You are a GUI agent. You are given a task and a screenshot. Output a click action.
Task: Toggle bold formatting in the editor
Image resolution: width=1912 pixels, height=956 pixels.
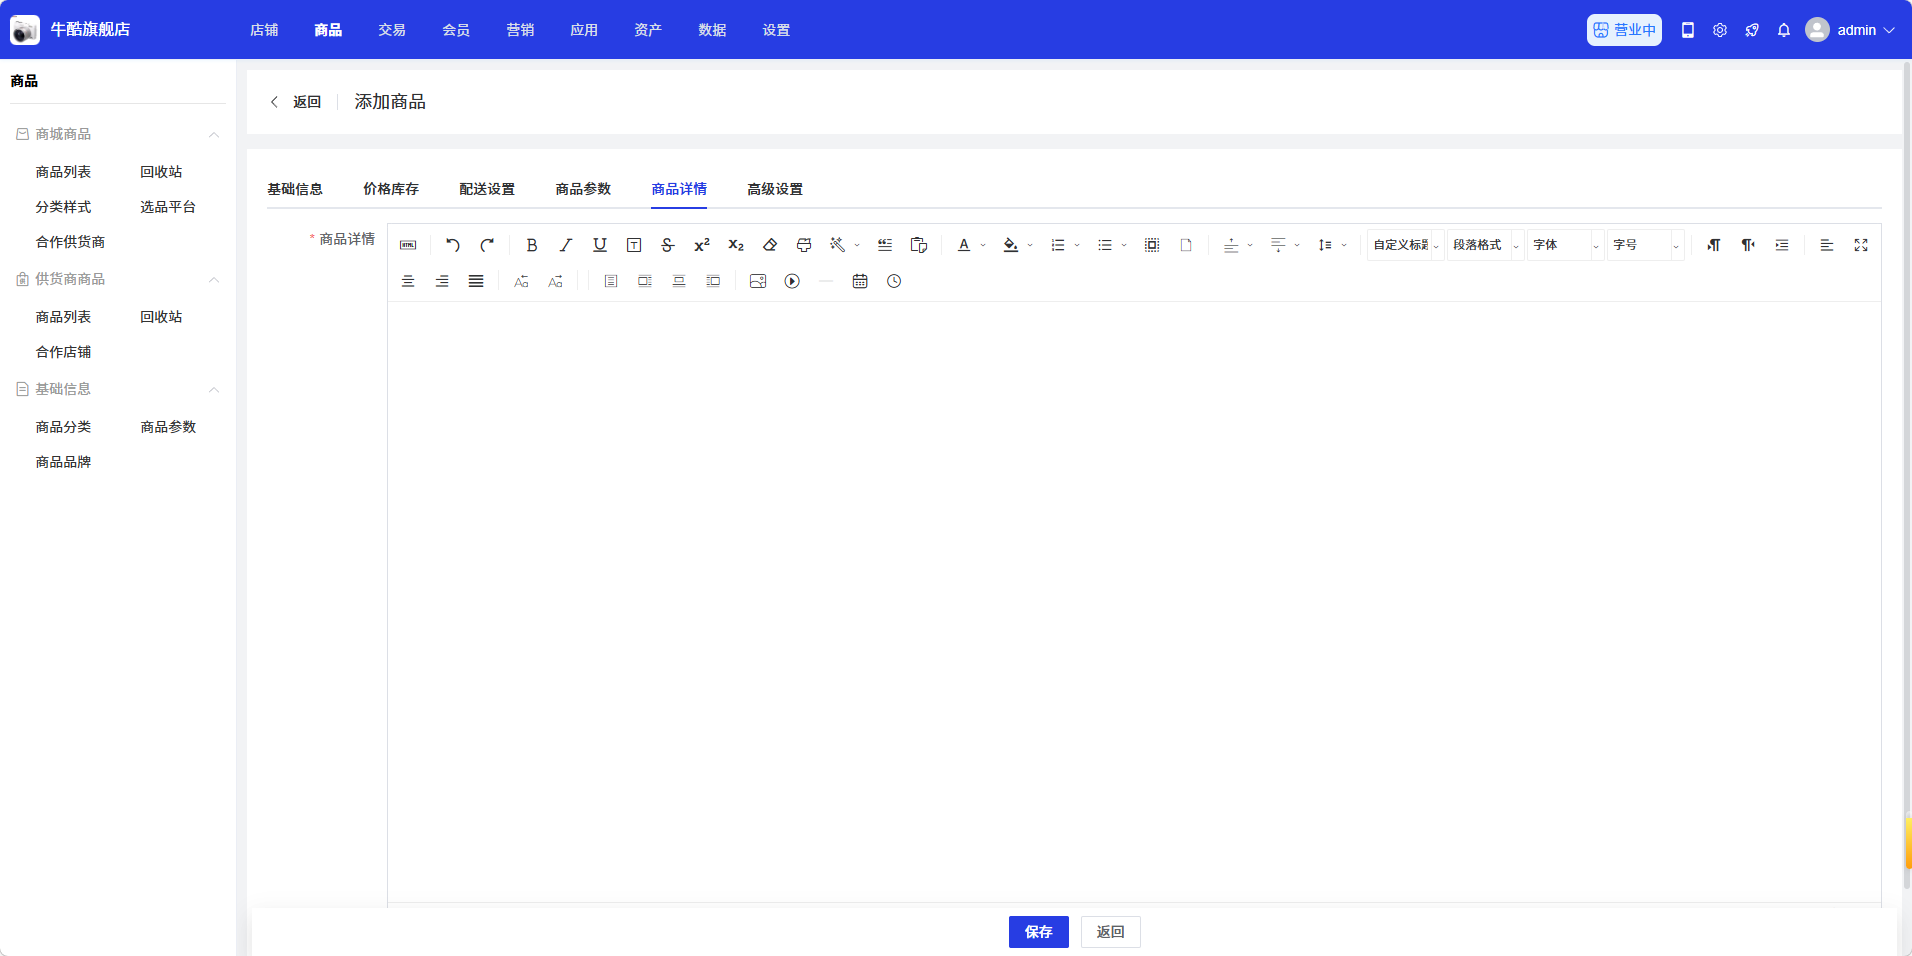point(532,245)
